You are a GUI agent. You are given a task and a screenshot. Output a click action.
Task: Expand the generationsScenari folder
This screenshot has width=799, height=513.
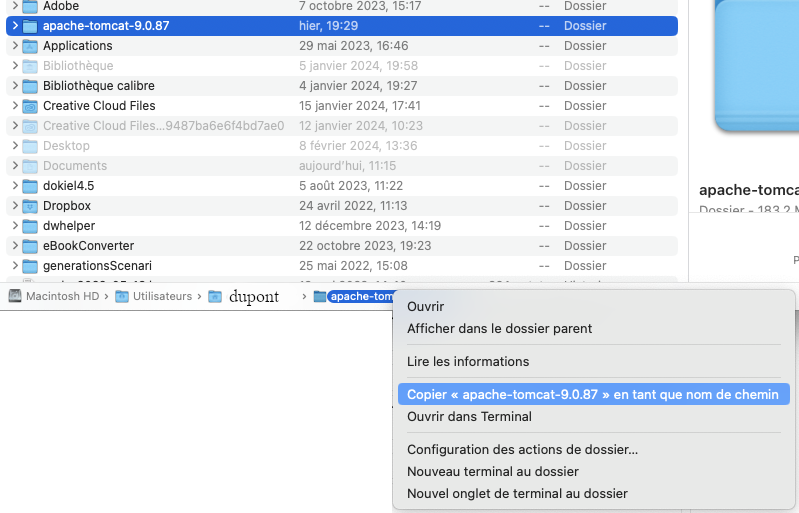coord(15,266)
